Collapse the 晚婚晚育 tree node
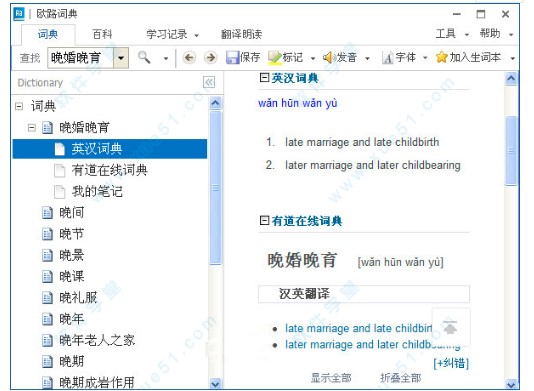Viewport: 534px width, 391px height. point(32,128)
